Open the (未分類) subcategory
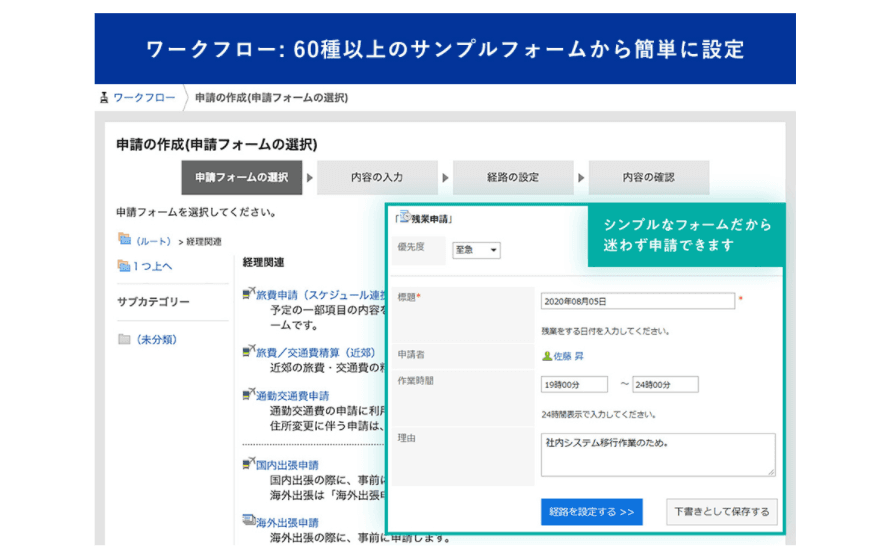The width and height of the screenshot is (890, 560). (156, 340)
